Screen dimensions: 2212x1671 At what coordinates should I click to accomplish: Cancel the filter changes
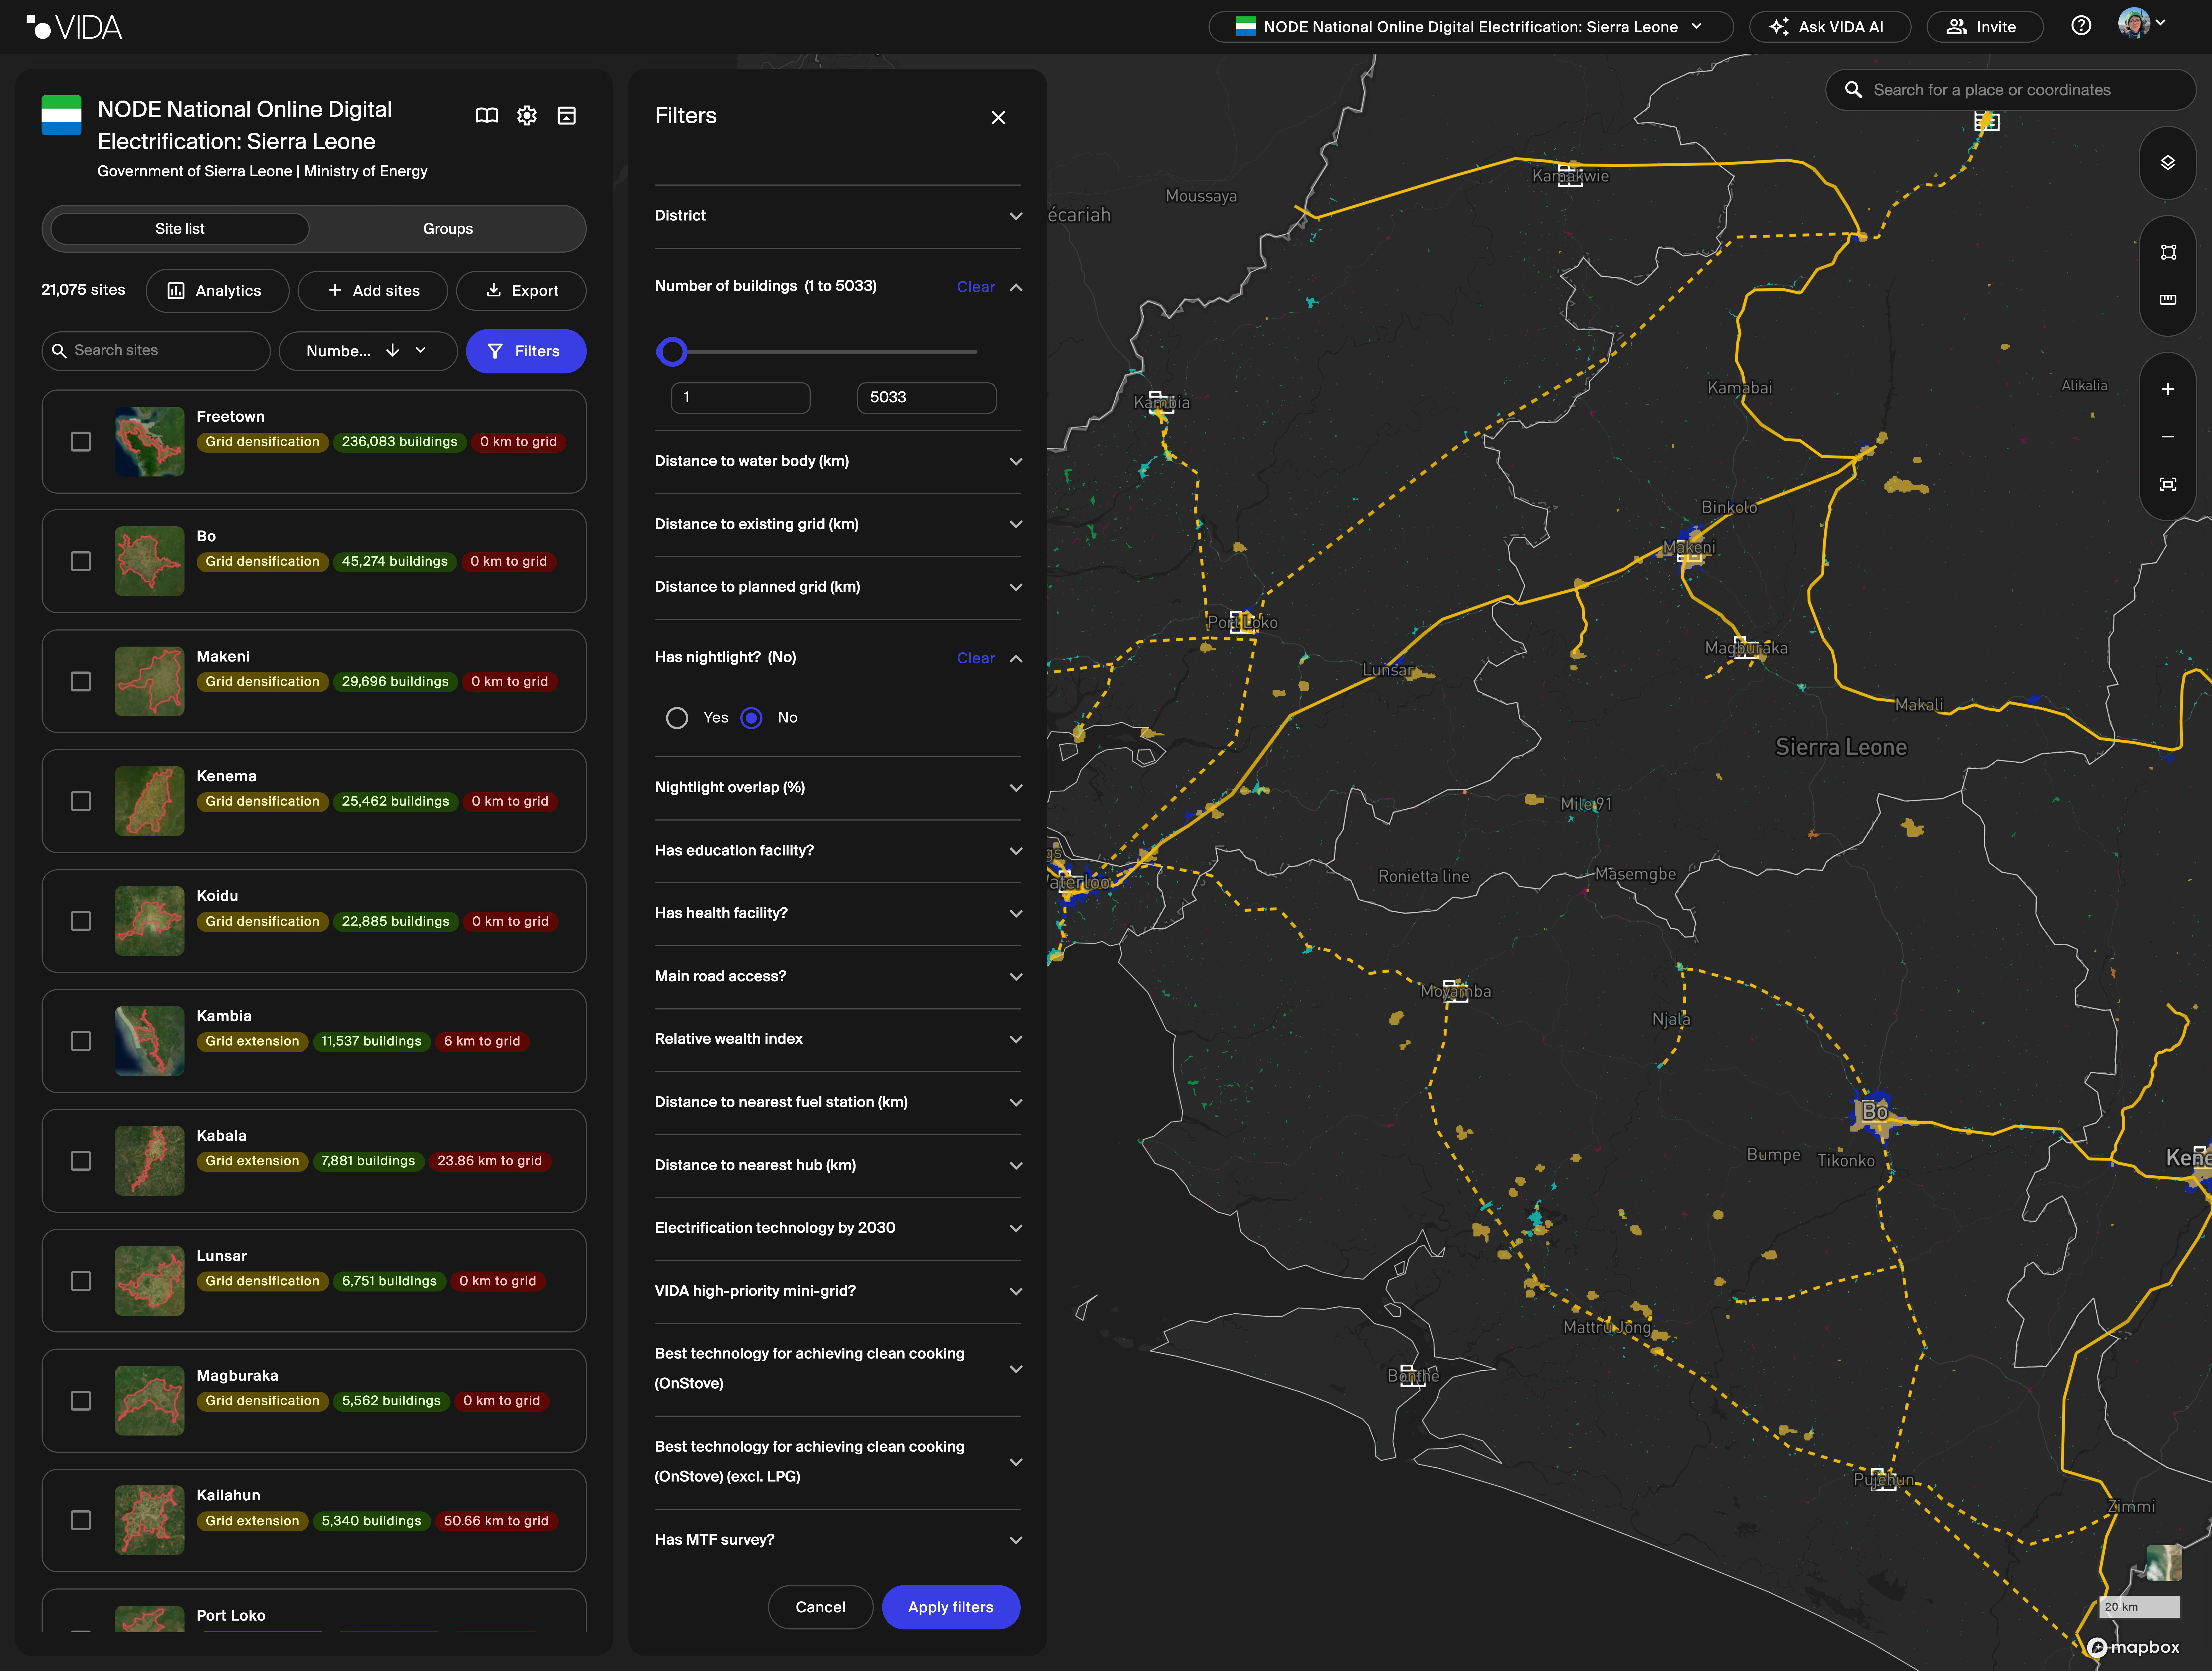[x=820, y=1607]
